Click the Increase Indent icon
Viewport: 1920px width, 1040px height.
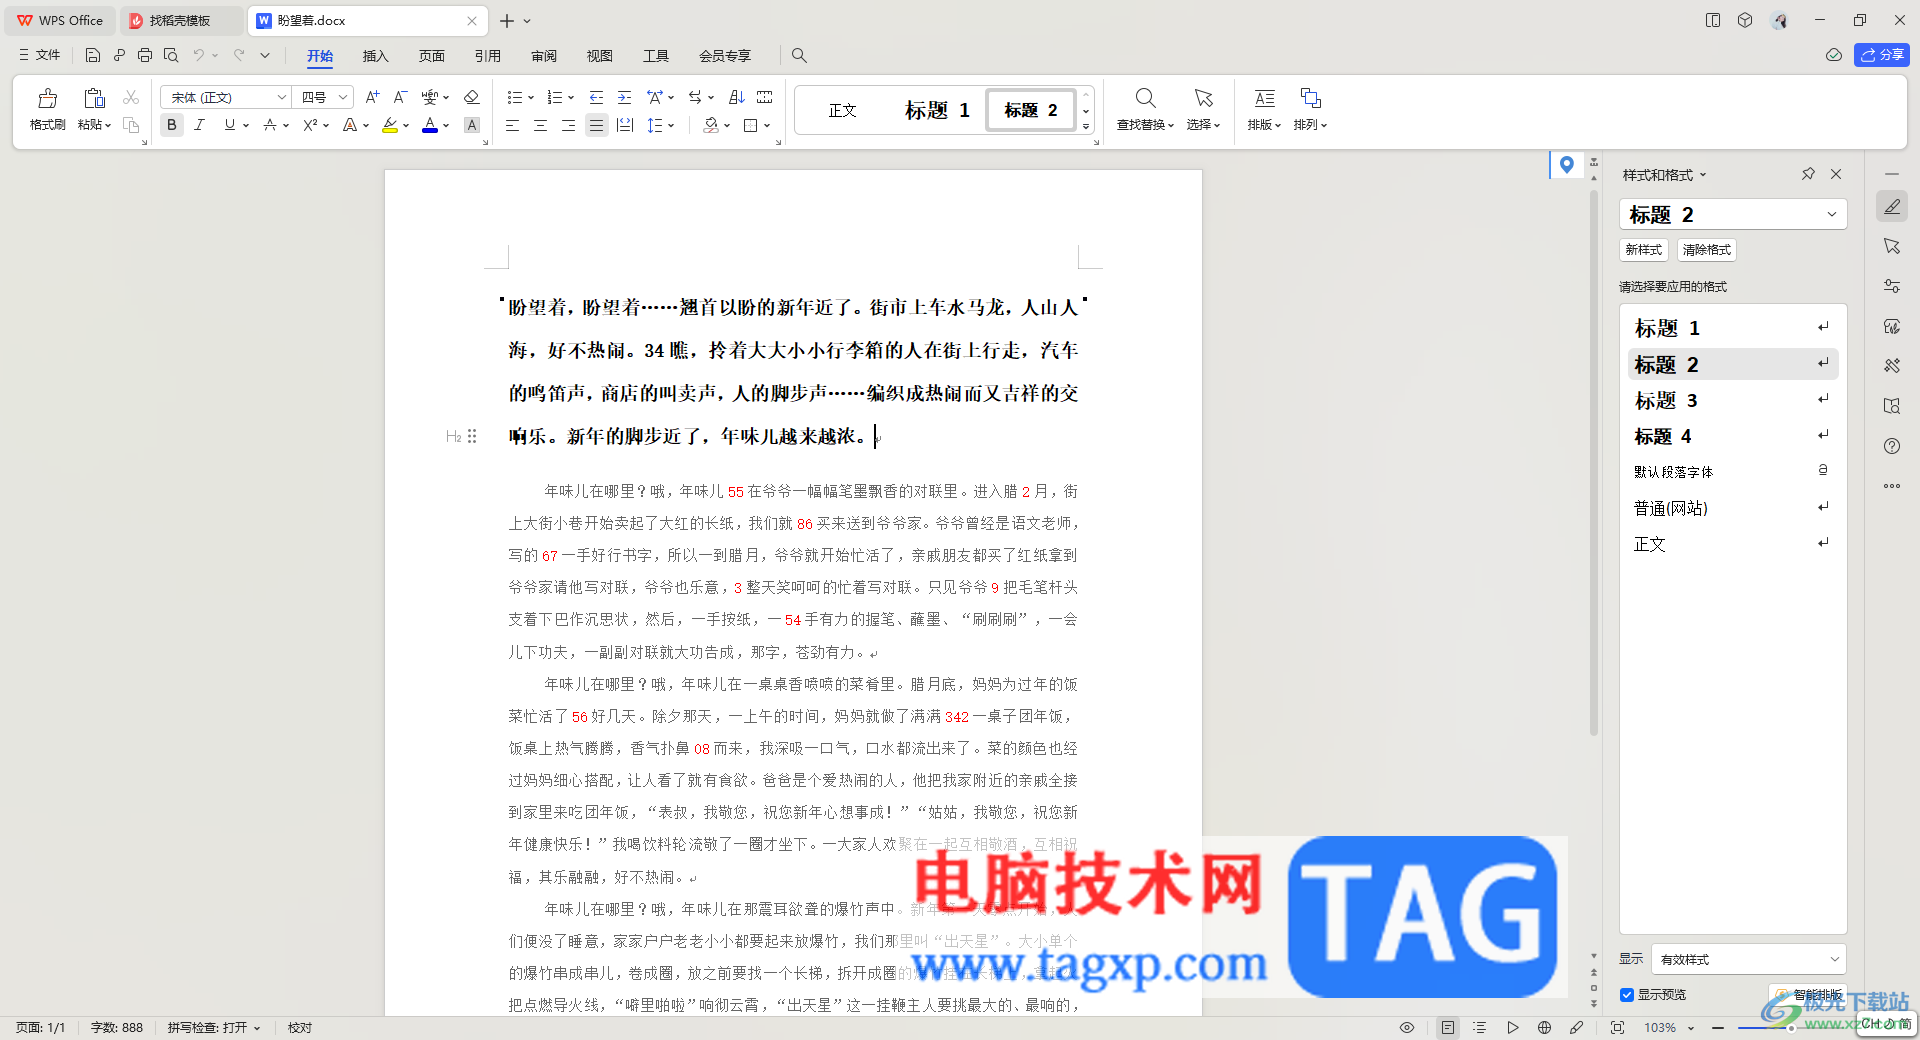tap(624, 97)
